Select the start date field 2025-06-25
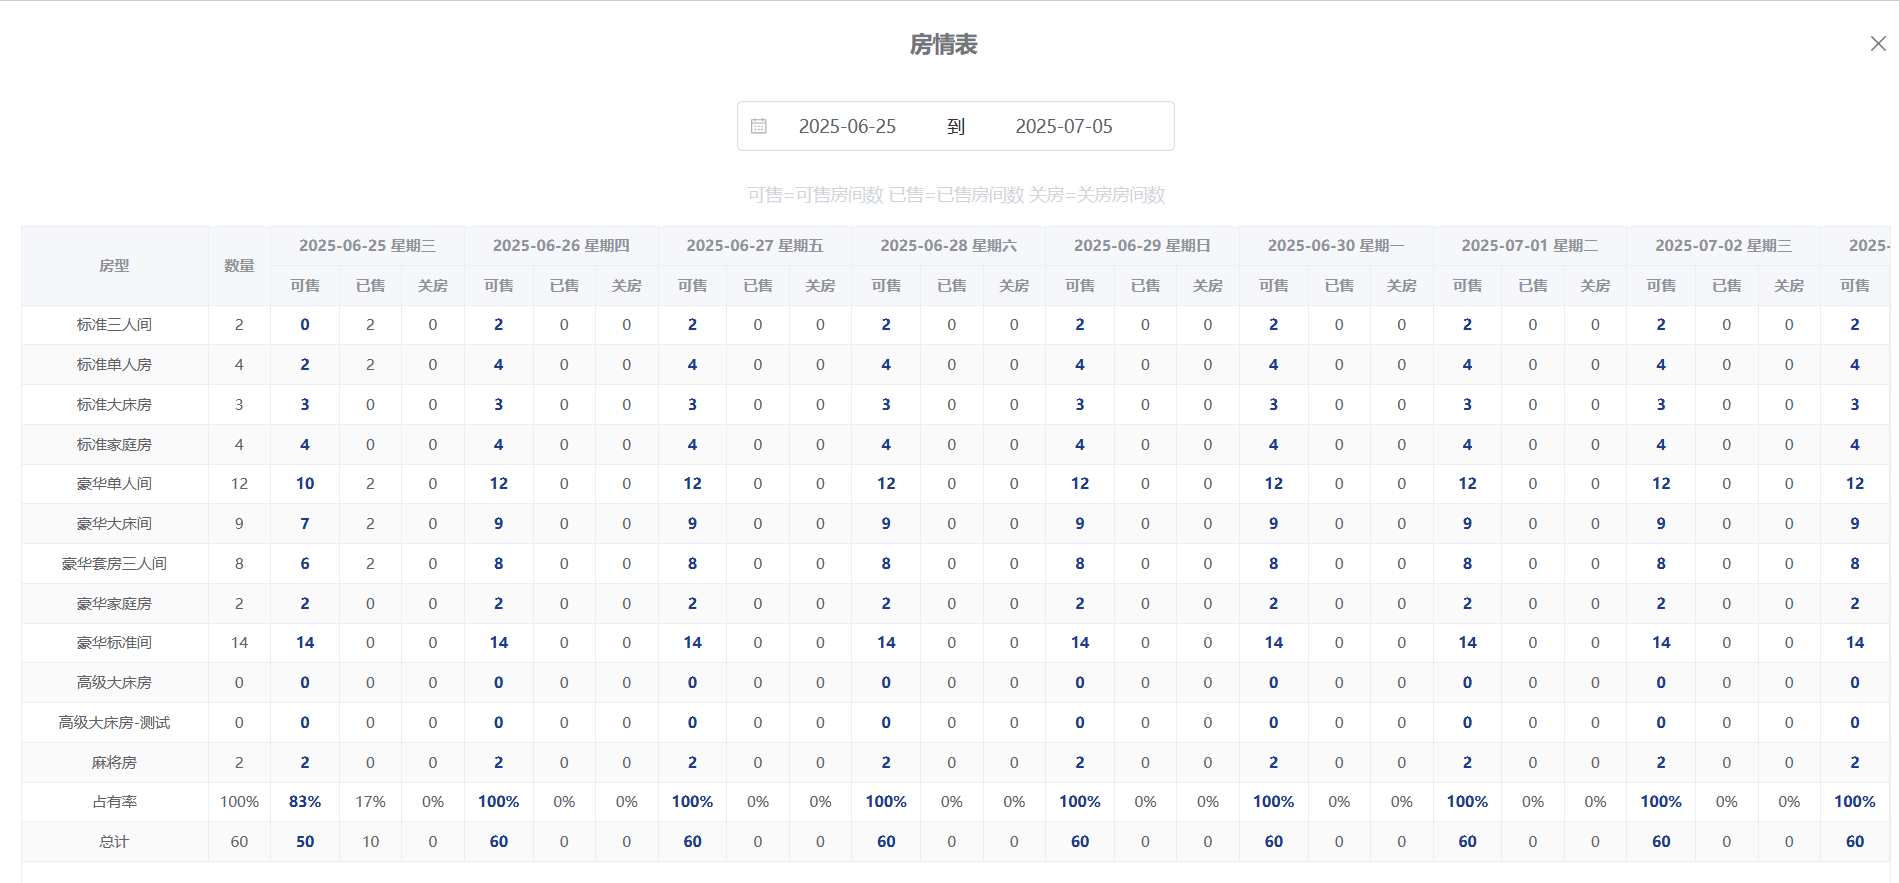The width and height of the screenshot is (1899, 883). [x=847, y=126]
